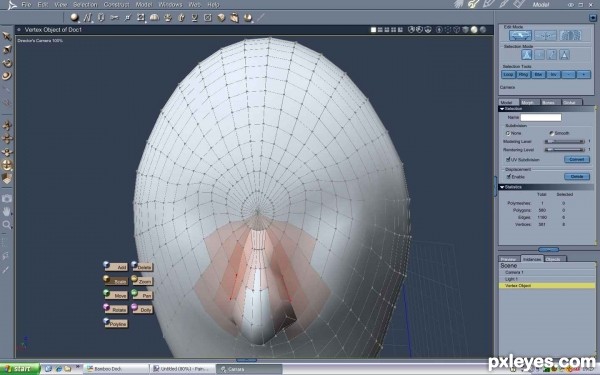Switch to the Preview tab
600x375 pixels.
(509, 259)
